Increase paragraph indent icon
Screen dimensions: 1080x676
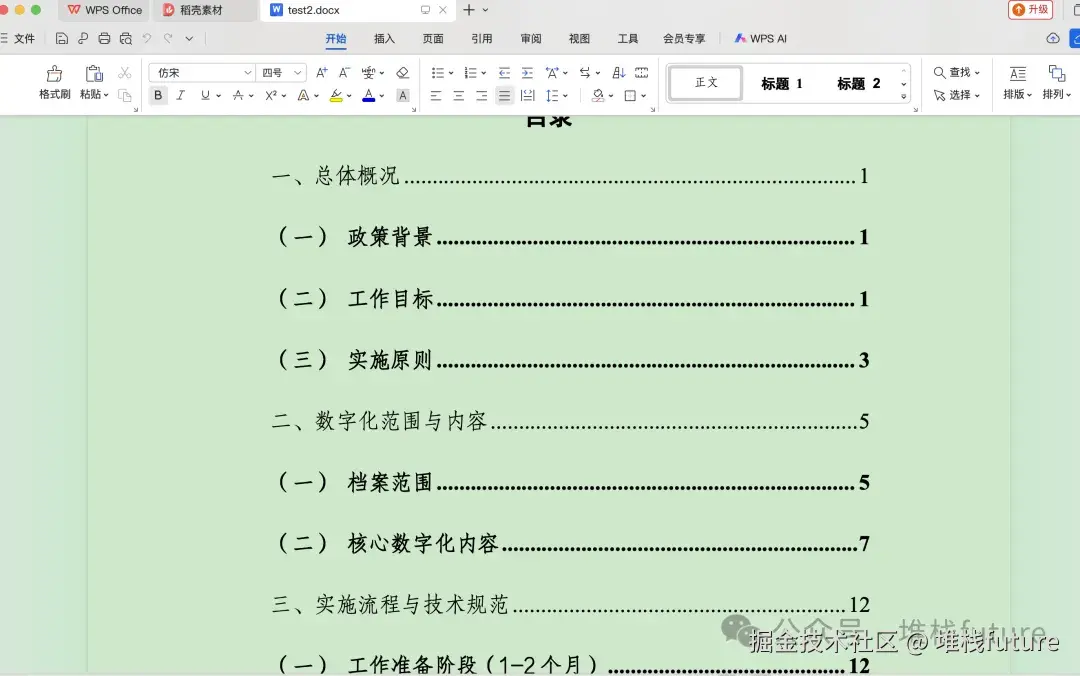coord(527,72)
